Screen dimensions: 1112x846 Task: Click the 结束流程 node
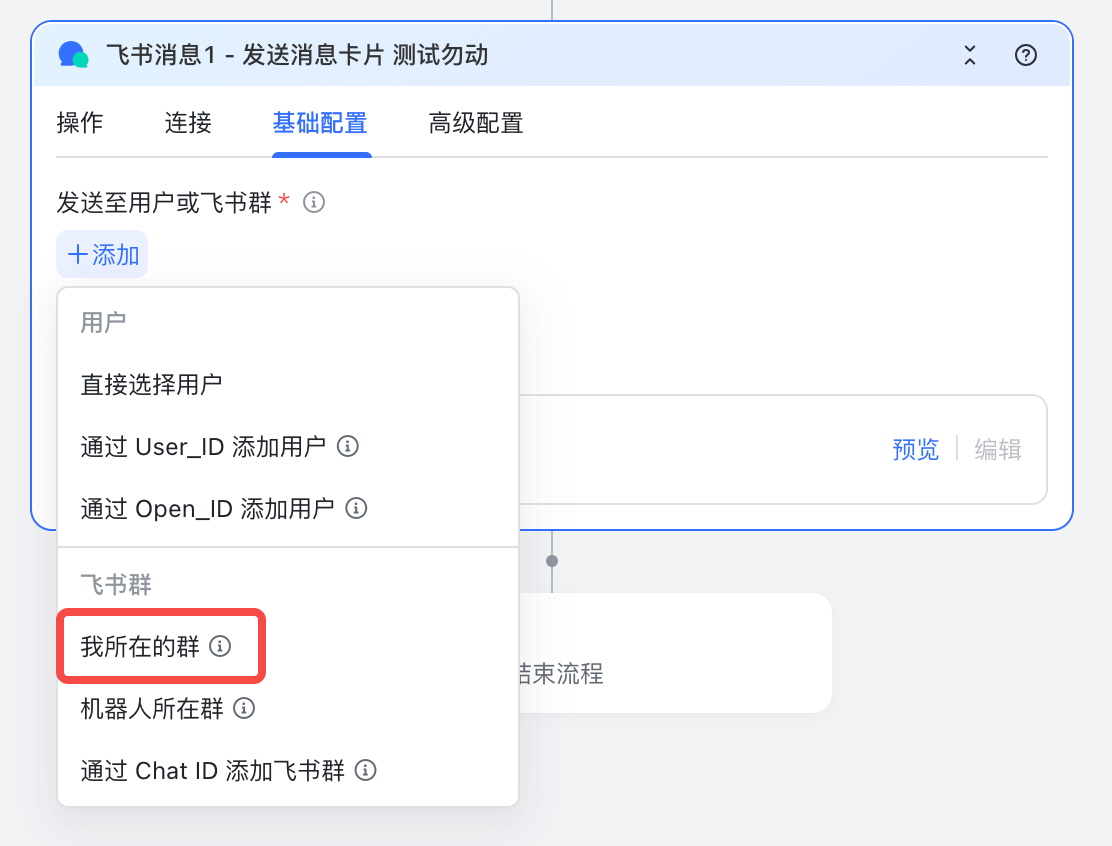coord(674,653)
